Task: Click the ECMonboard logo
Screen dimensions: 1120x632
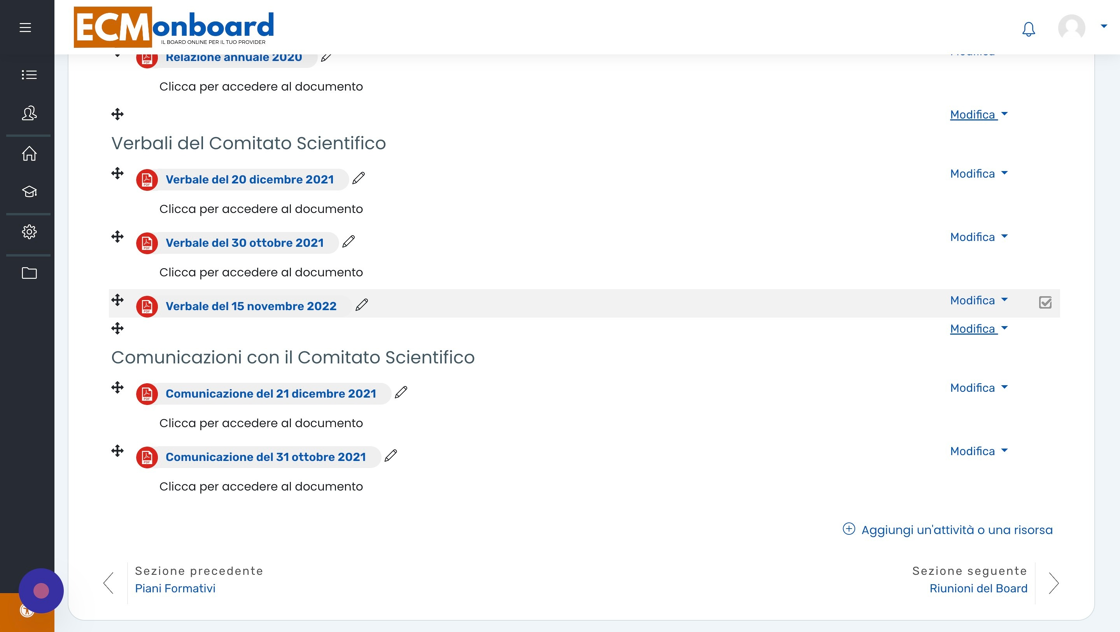Action: (x=174, y=27)
